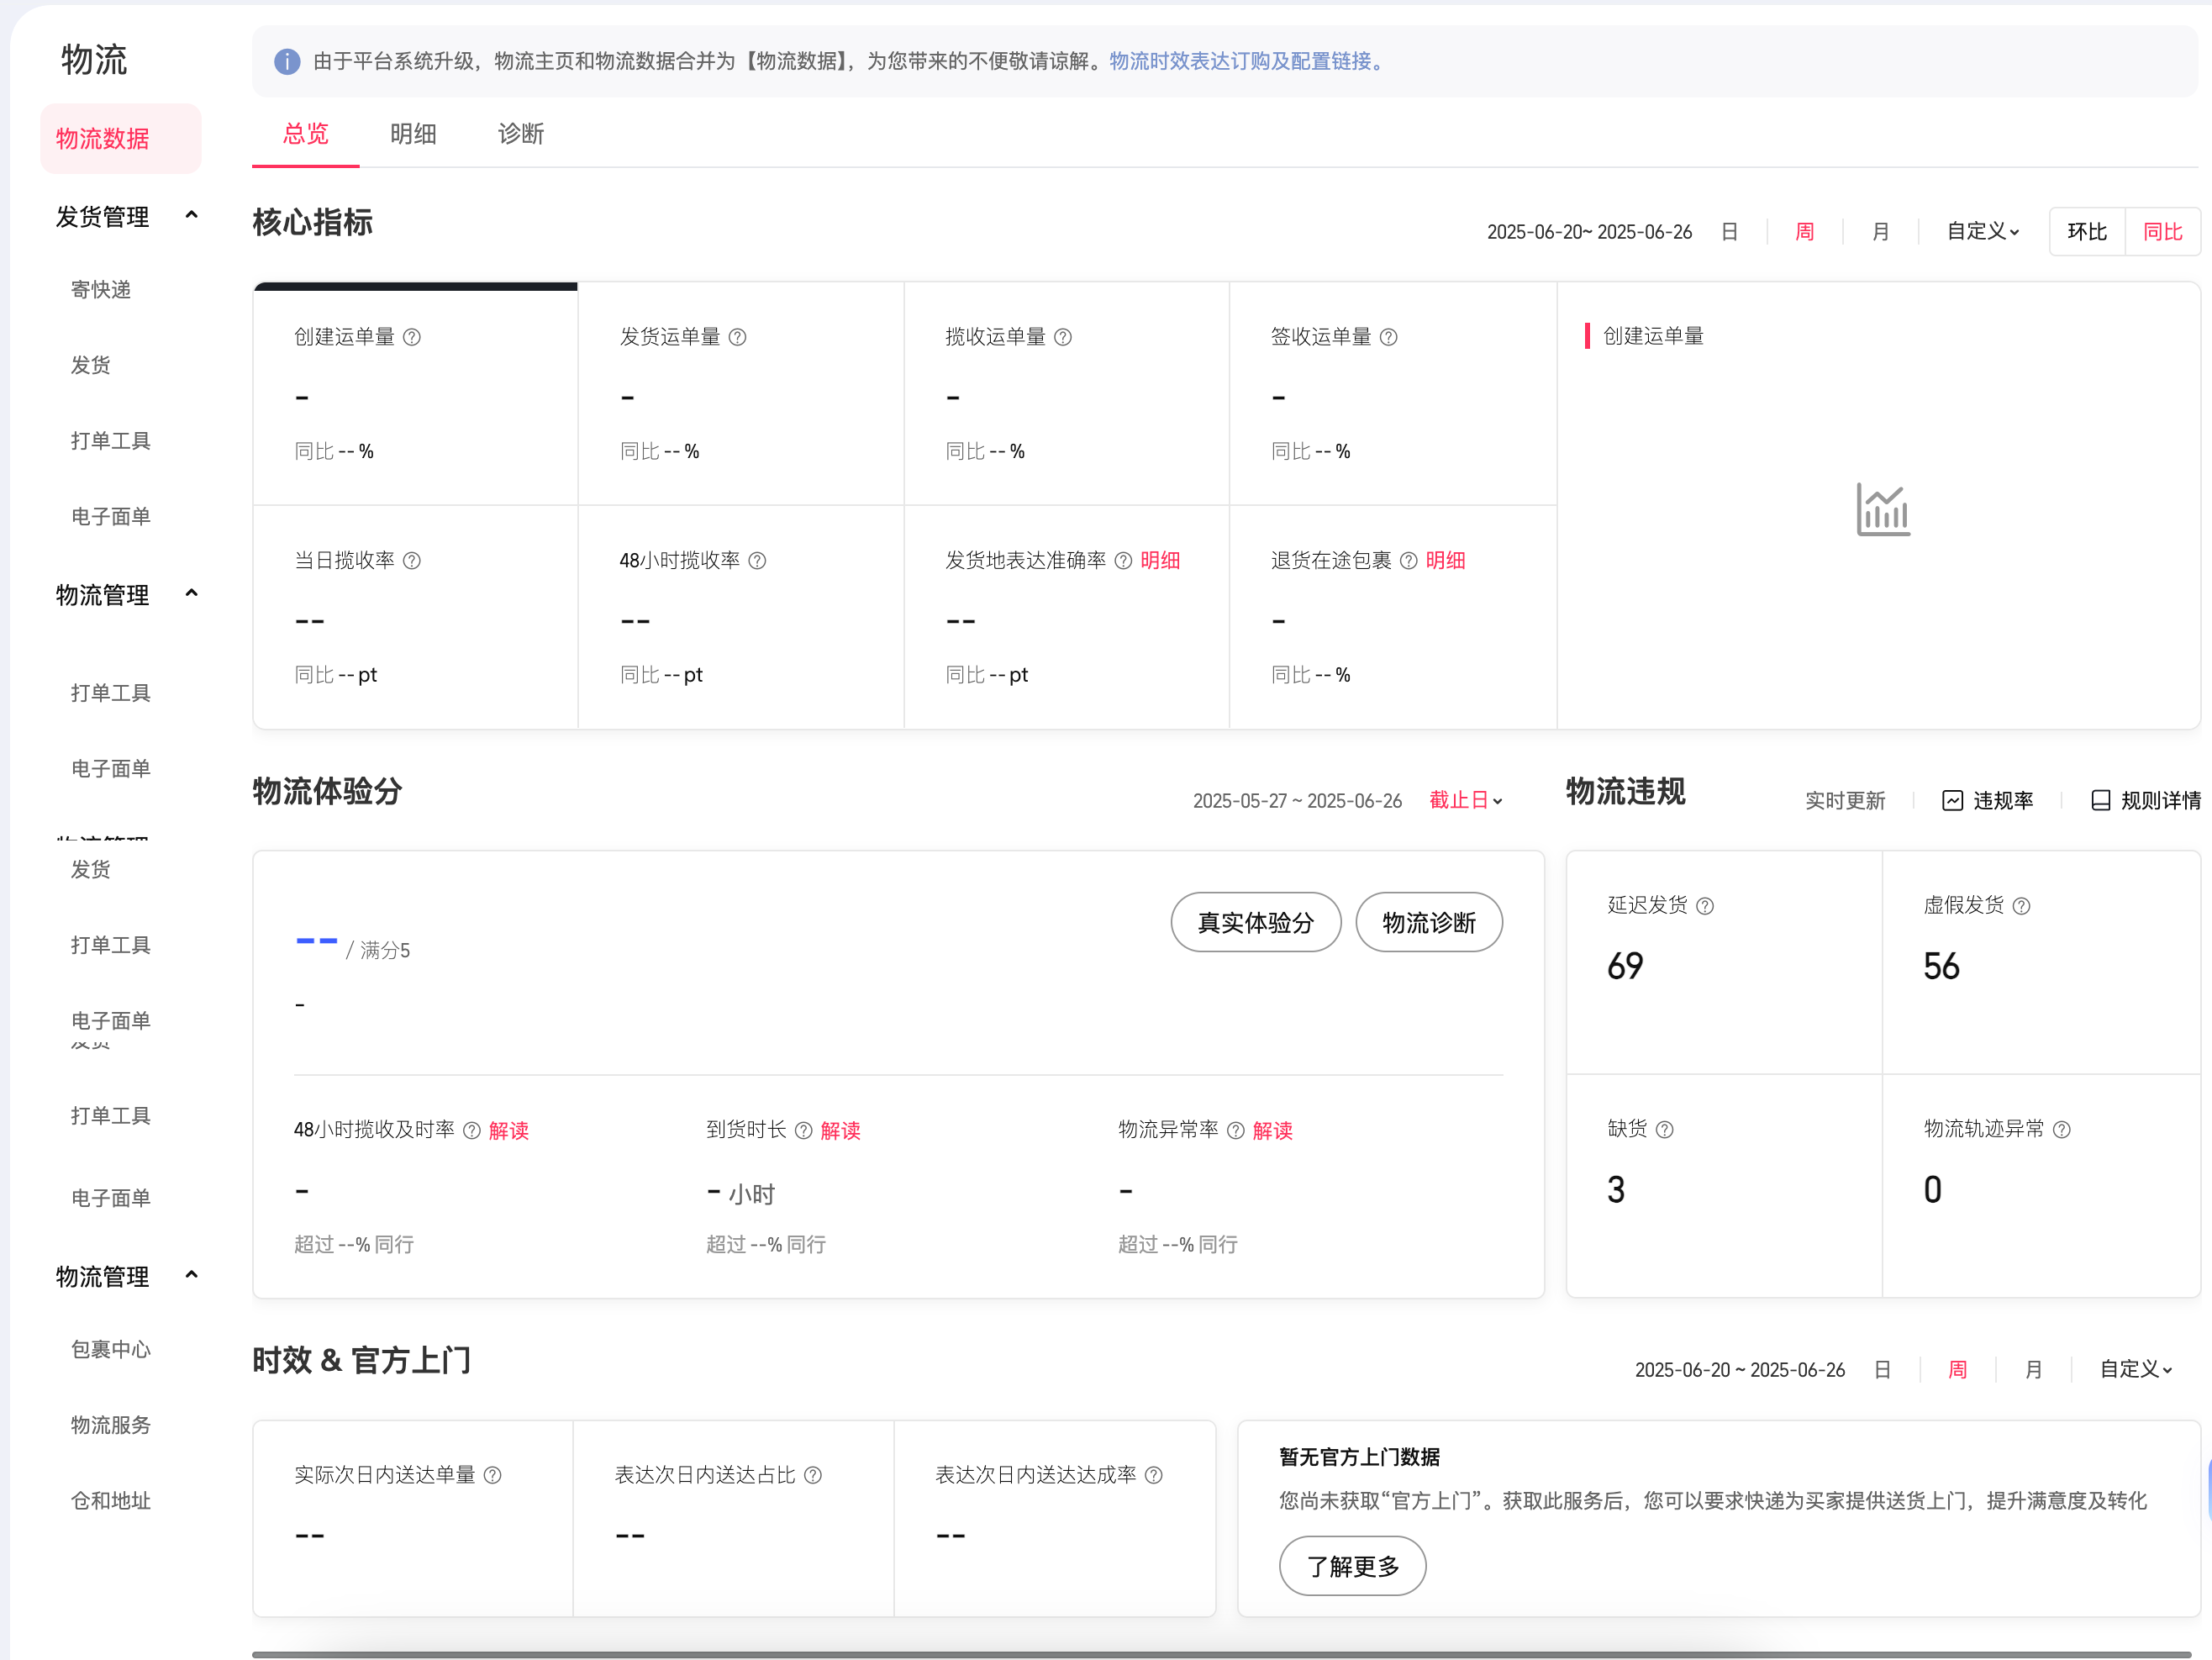Select 日 granularity for 核心指标
This screenshot has height=1660, width=2212.
1730,232
